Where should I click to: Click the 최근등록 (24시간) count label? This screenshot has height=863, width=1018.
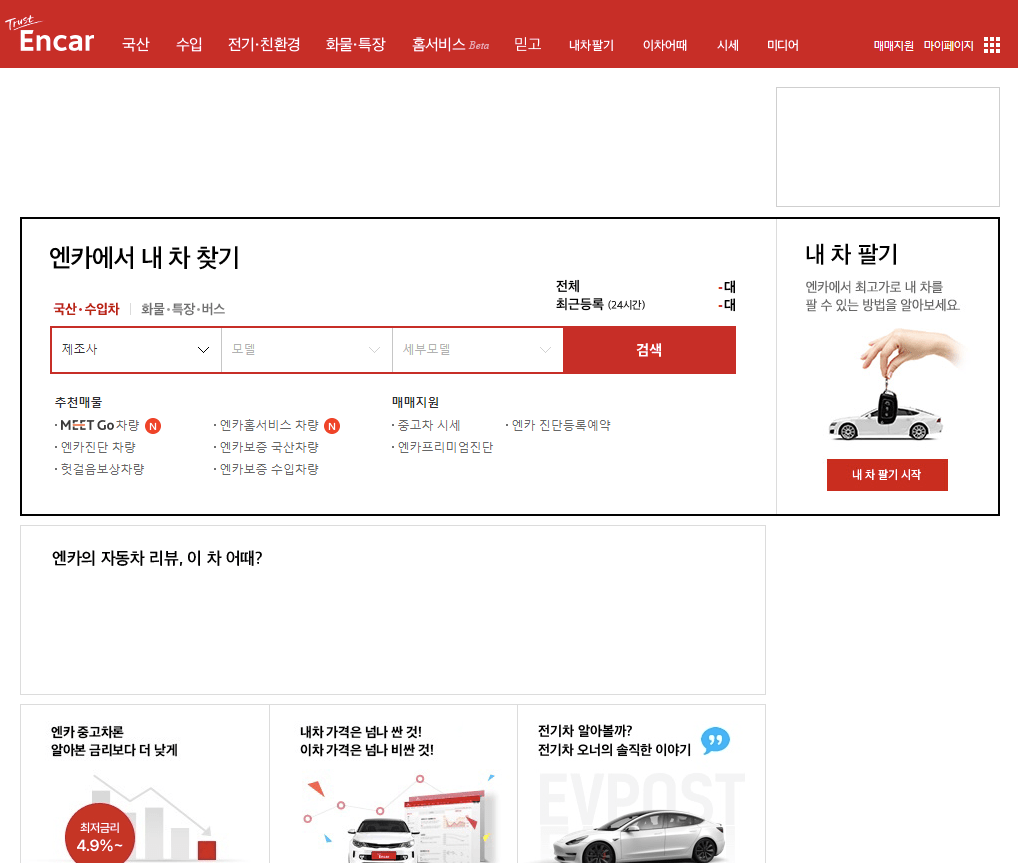[x=601, y=305]
